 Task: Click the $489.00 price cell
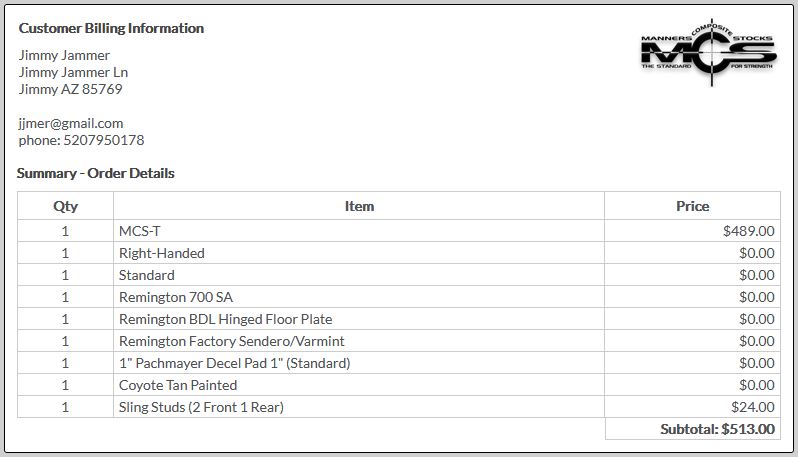pos(692,231)
